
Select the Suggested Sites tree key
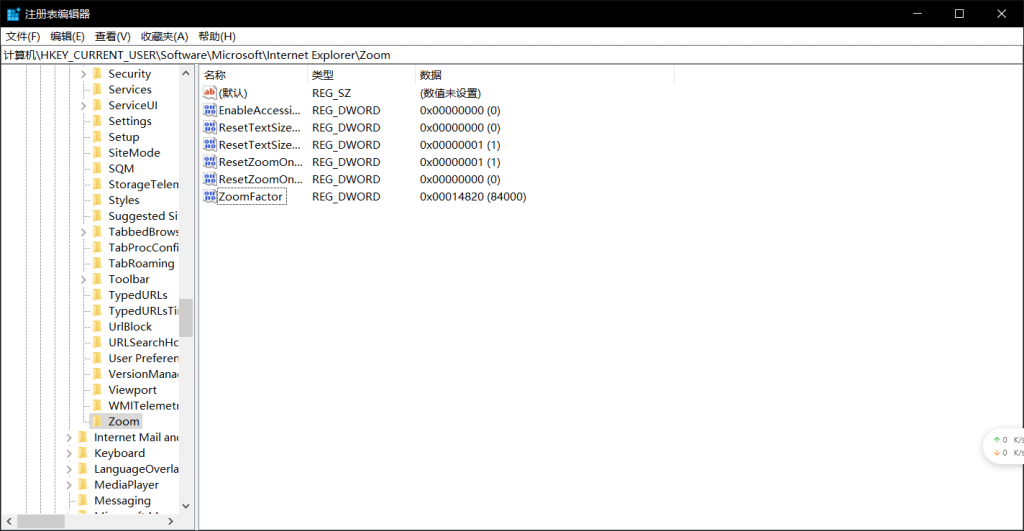pos(142,216)
